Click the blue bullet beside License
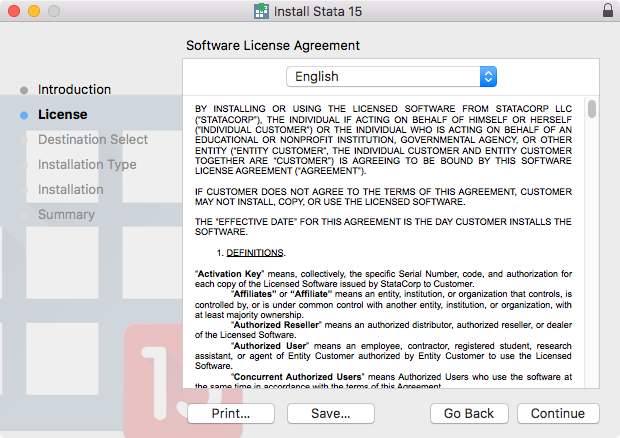620x438 pixels. tap(24, 115)
